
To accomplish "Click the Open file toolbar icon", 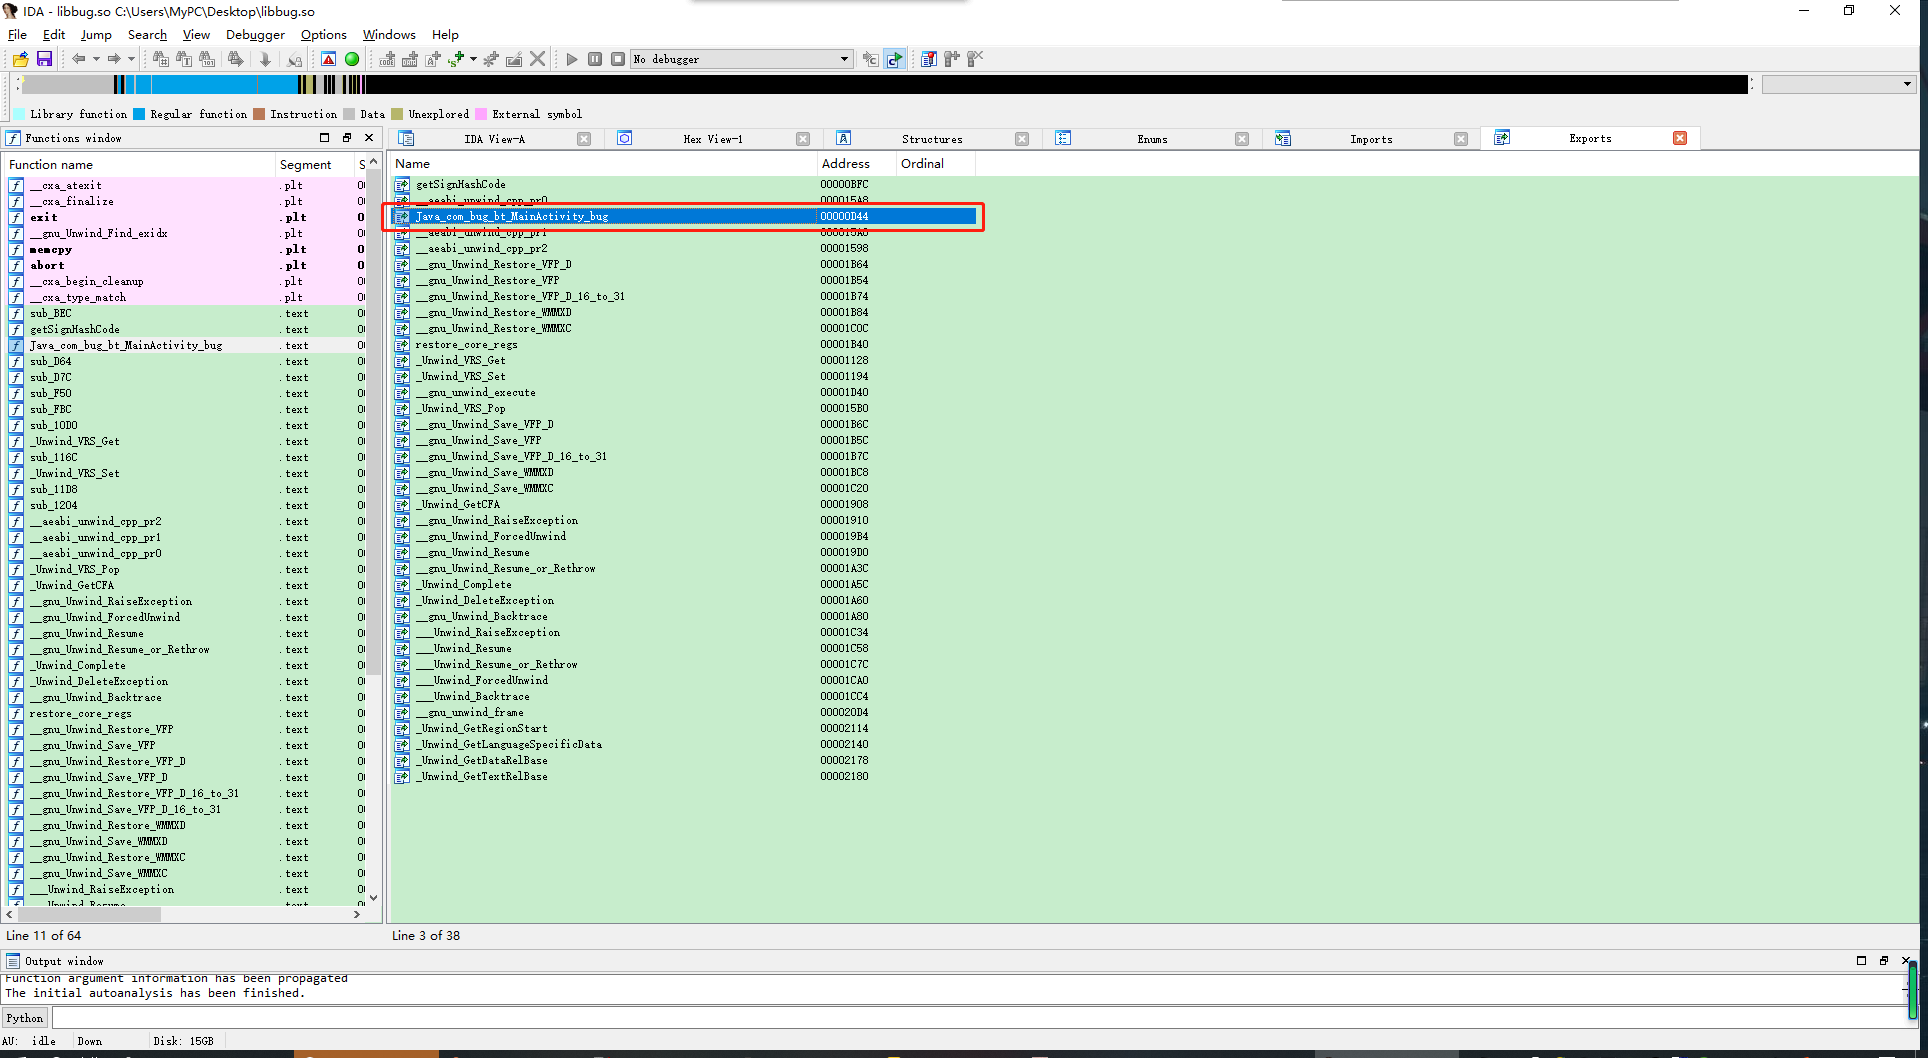I will pos(20,59).
